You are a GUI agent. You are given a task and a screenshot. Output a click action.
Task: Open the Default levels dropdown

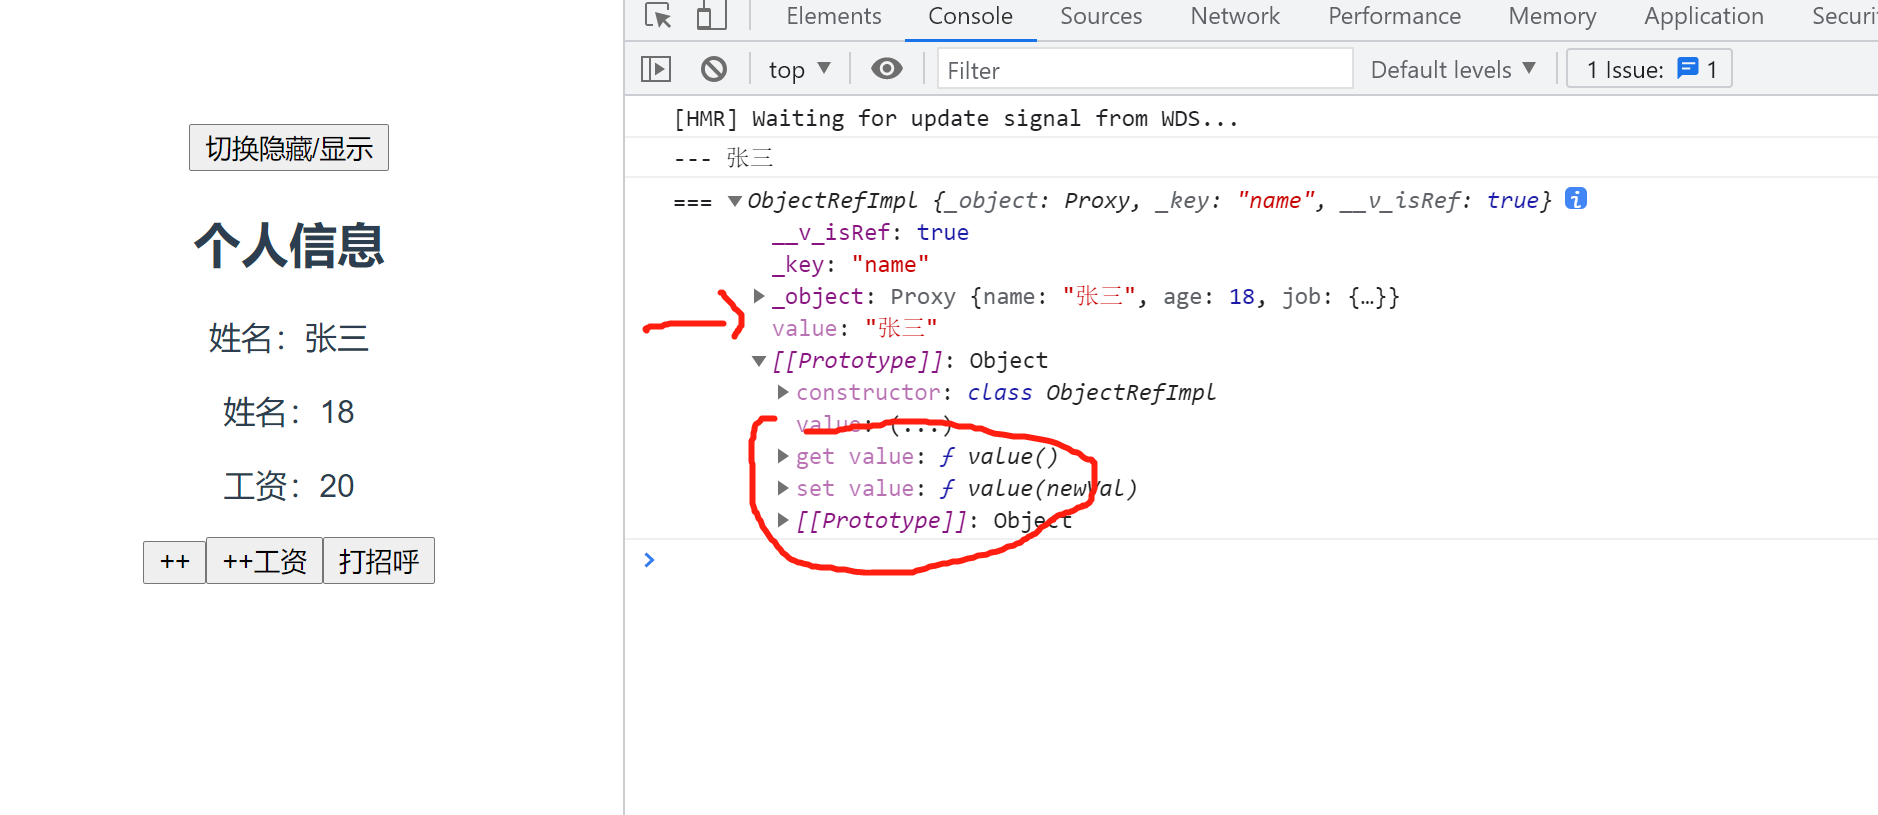tap(1453, 70)
